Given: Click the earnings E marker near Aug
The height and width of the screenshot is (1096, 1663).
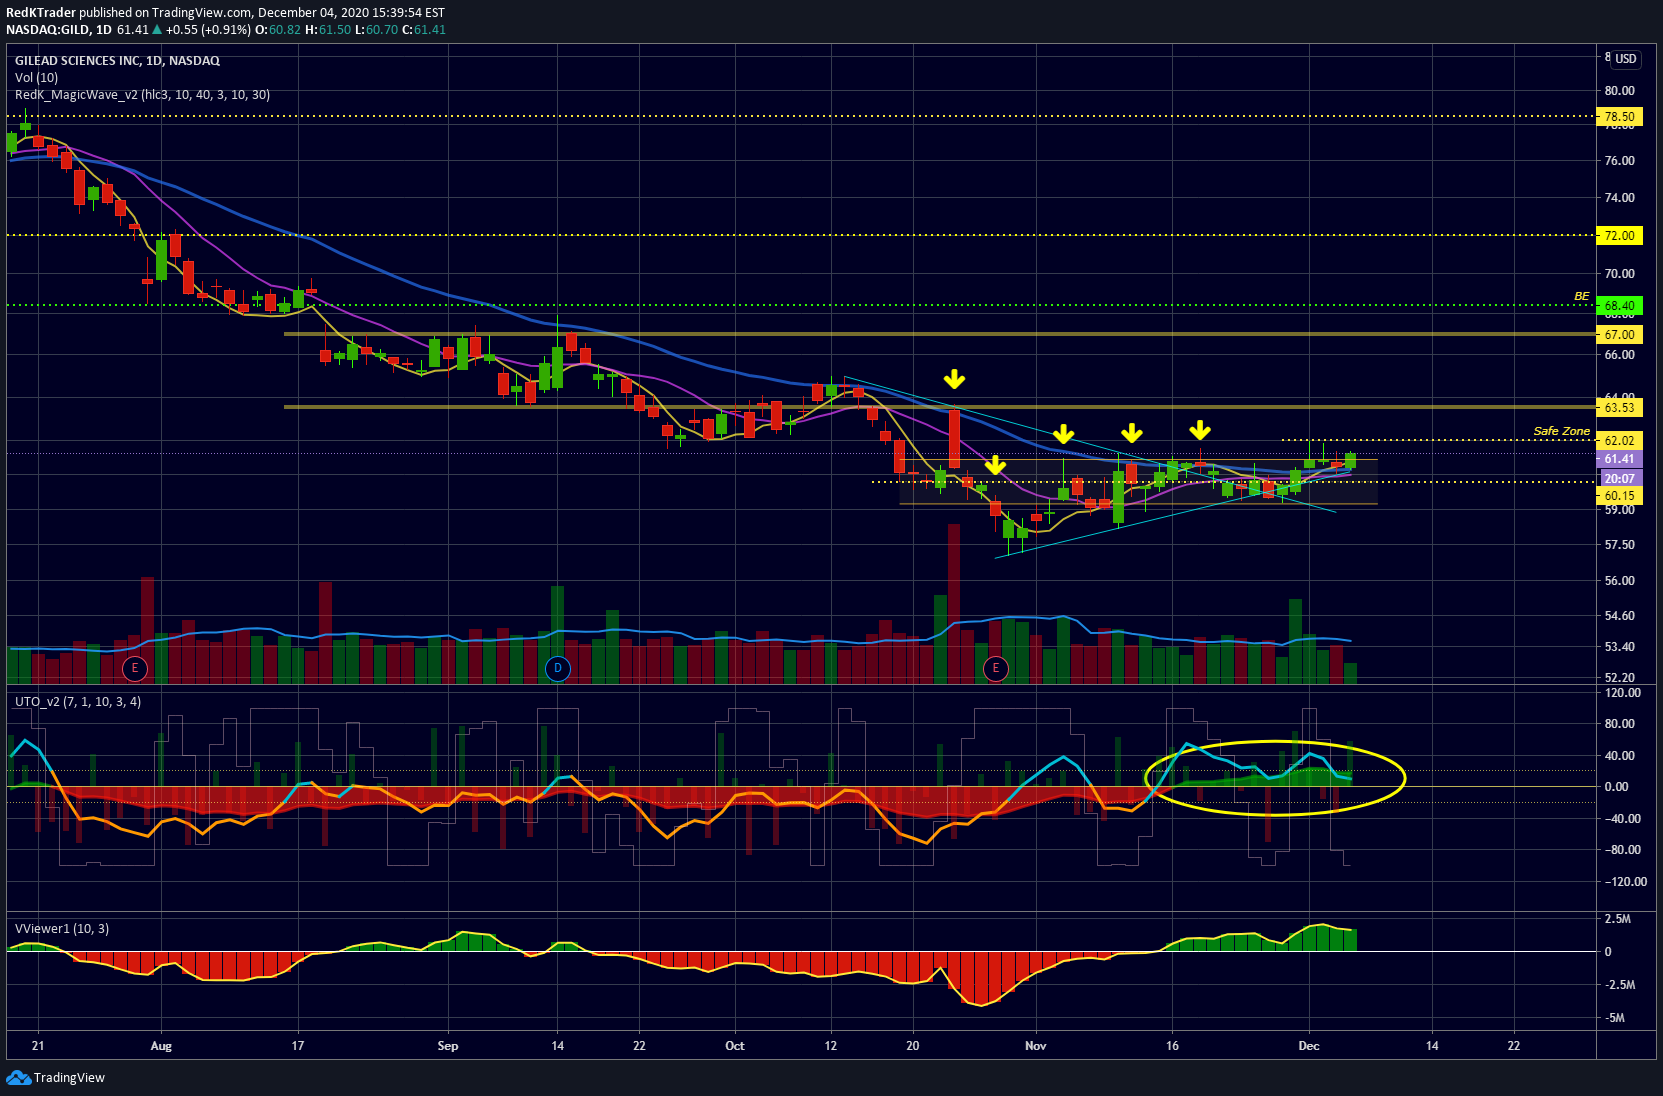Looking at the screenshot, I should (x=134, y=669).
